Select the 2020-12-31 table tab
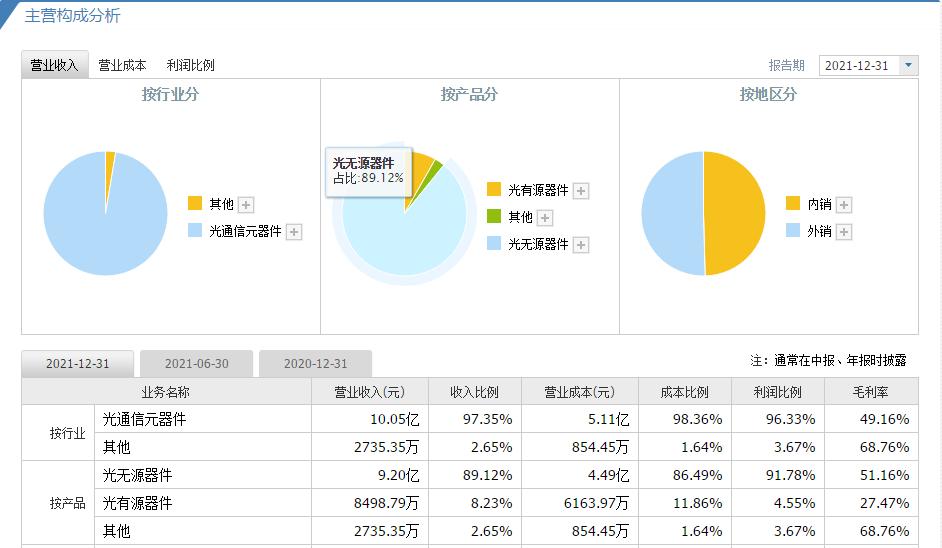Image resolution: width=942 pixels, height=548 pixels. pos(315,364)
